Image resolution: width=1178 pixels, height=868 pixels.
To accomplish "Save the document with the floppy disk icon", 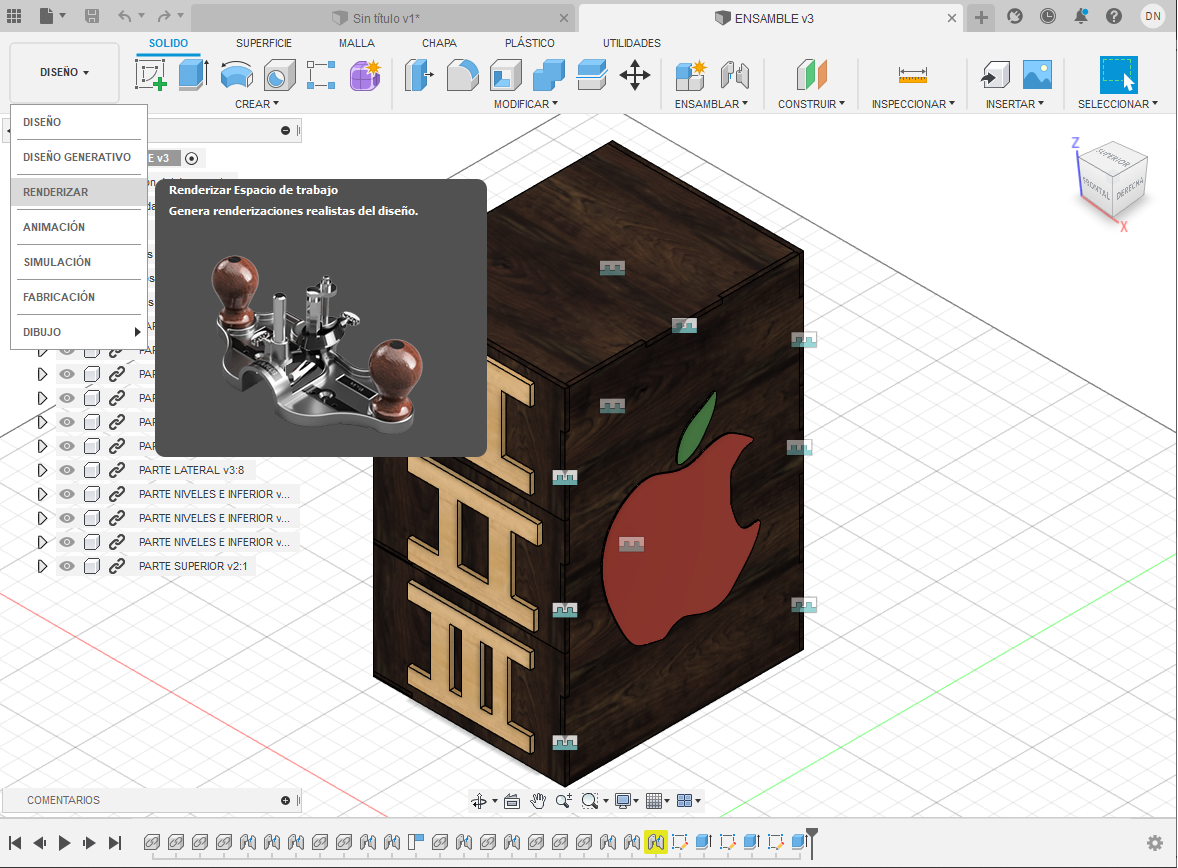I will (91, 17).
